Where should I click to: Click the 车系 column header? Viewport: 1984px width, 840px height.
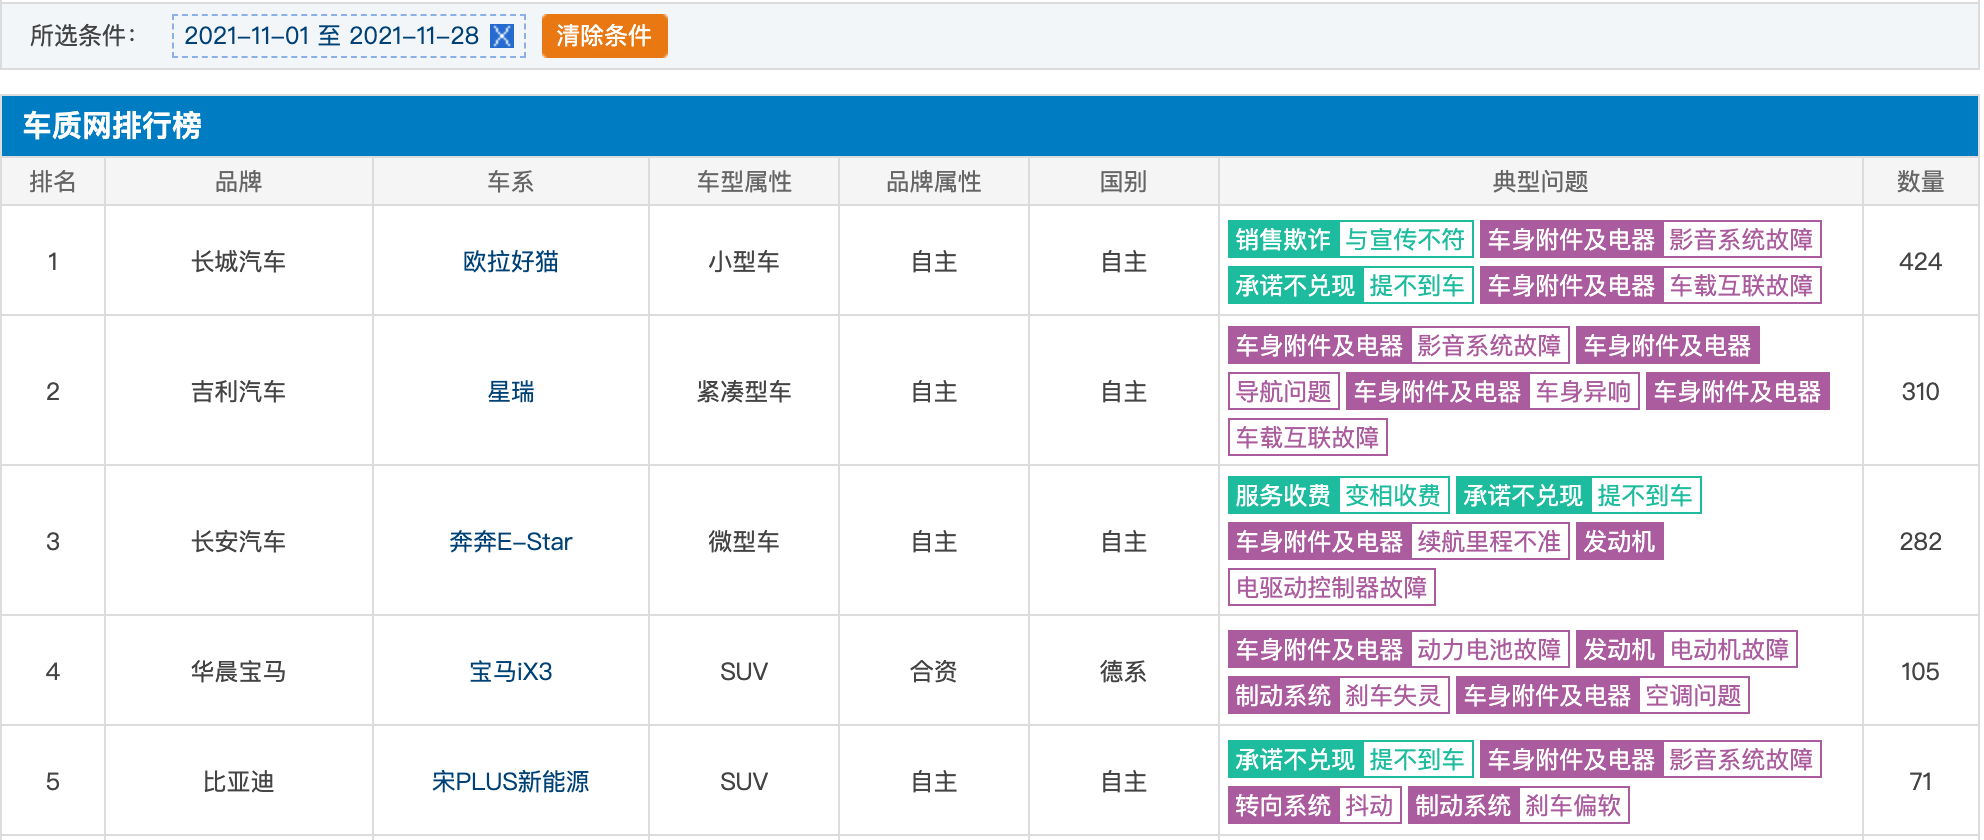510,182
